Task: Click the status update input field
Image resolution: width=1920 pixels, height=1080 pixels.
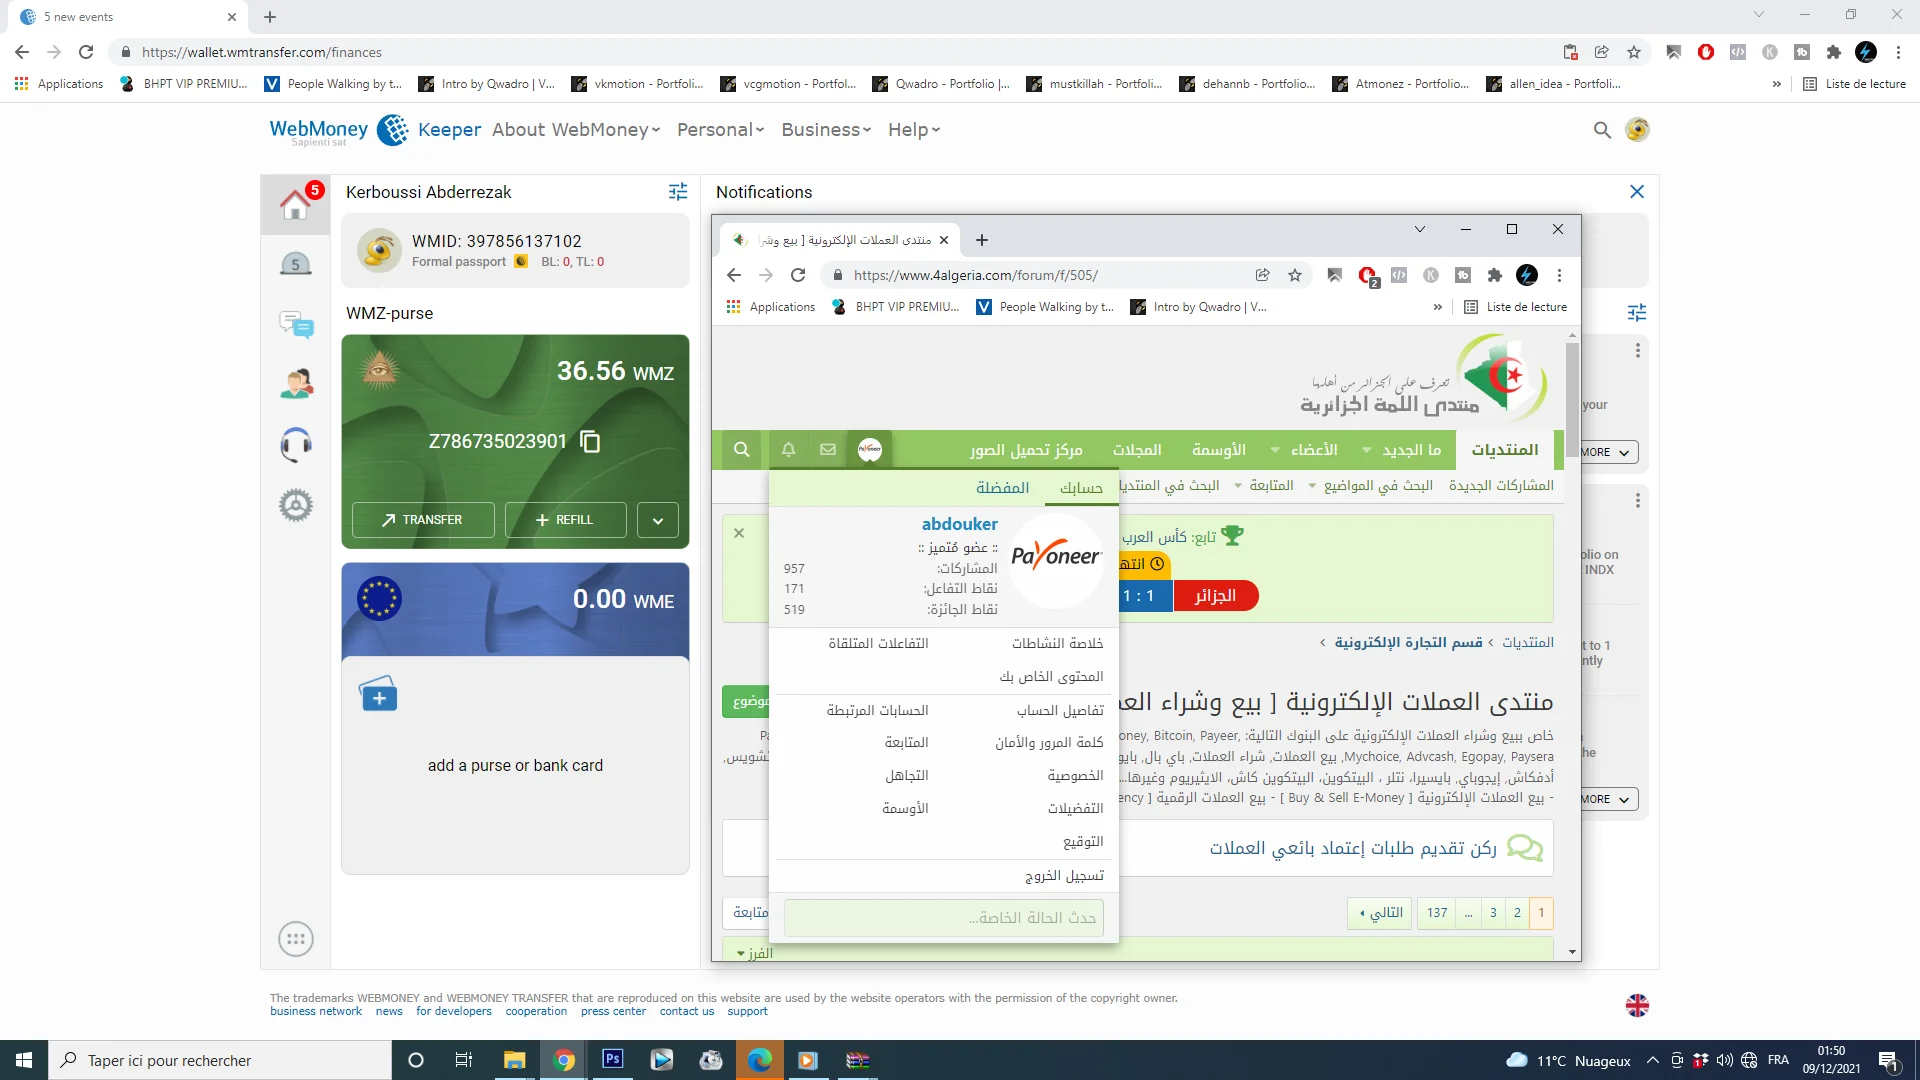Action: coord(943,918)
